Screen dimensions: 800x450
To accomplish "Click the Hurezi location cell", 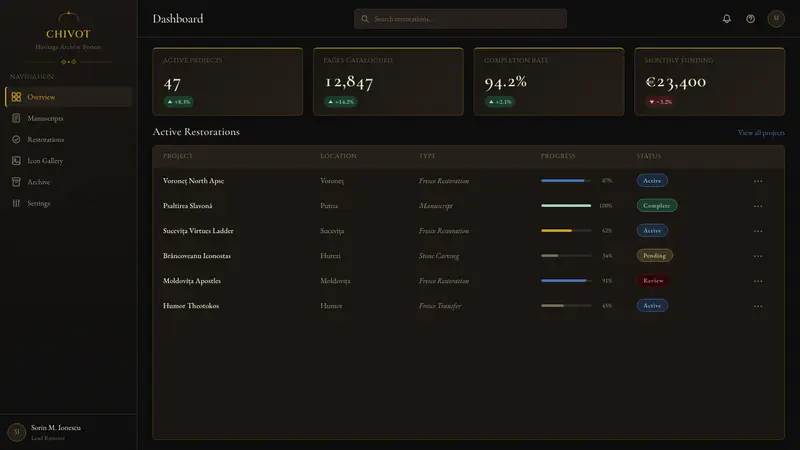I will pyautogui.click(x=330, y=256).
